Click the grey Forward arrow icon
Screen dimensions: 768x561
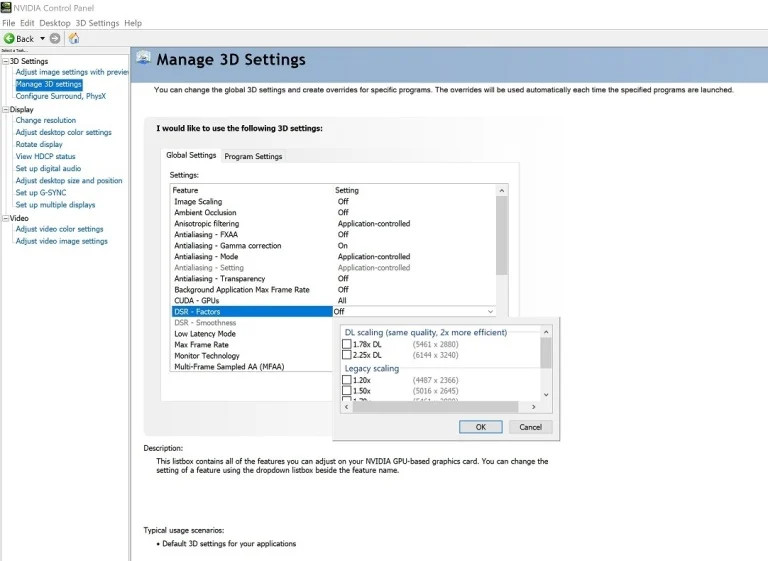click(55, 38)
